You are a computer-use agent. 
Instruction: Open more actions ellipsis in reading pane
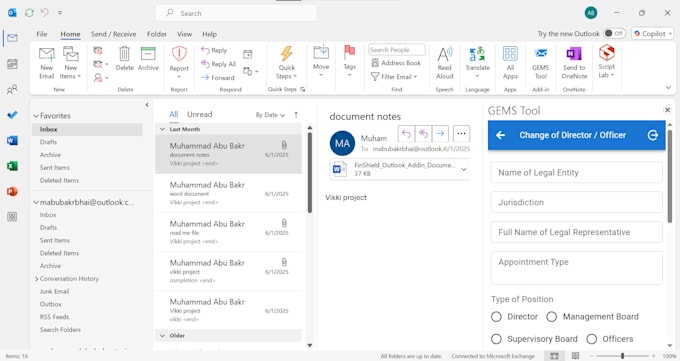tap(461, 134)
